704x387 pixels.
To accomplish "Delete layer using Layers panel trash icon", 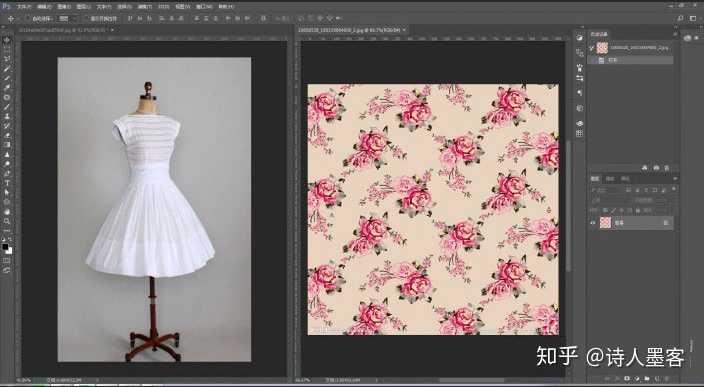I will point(667,378).
